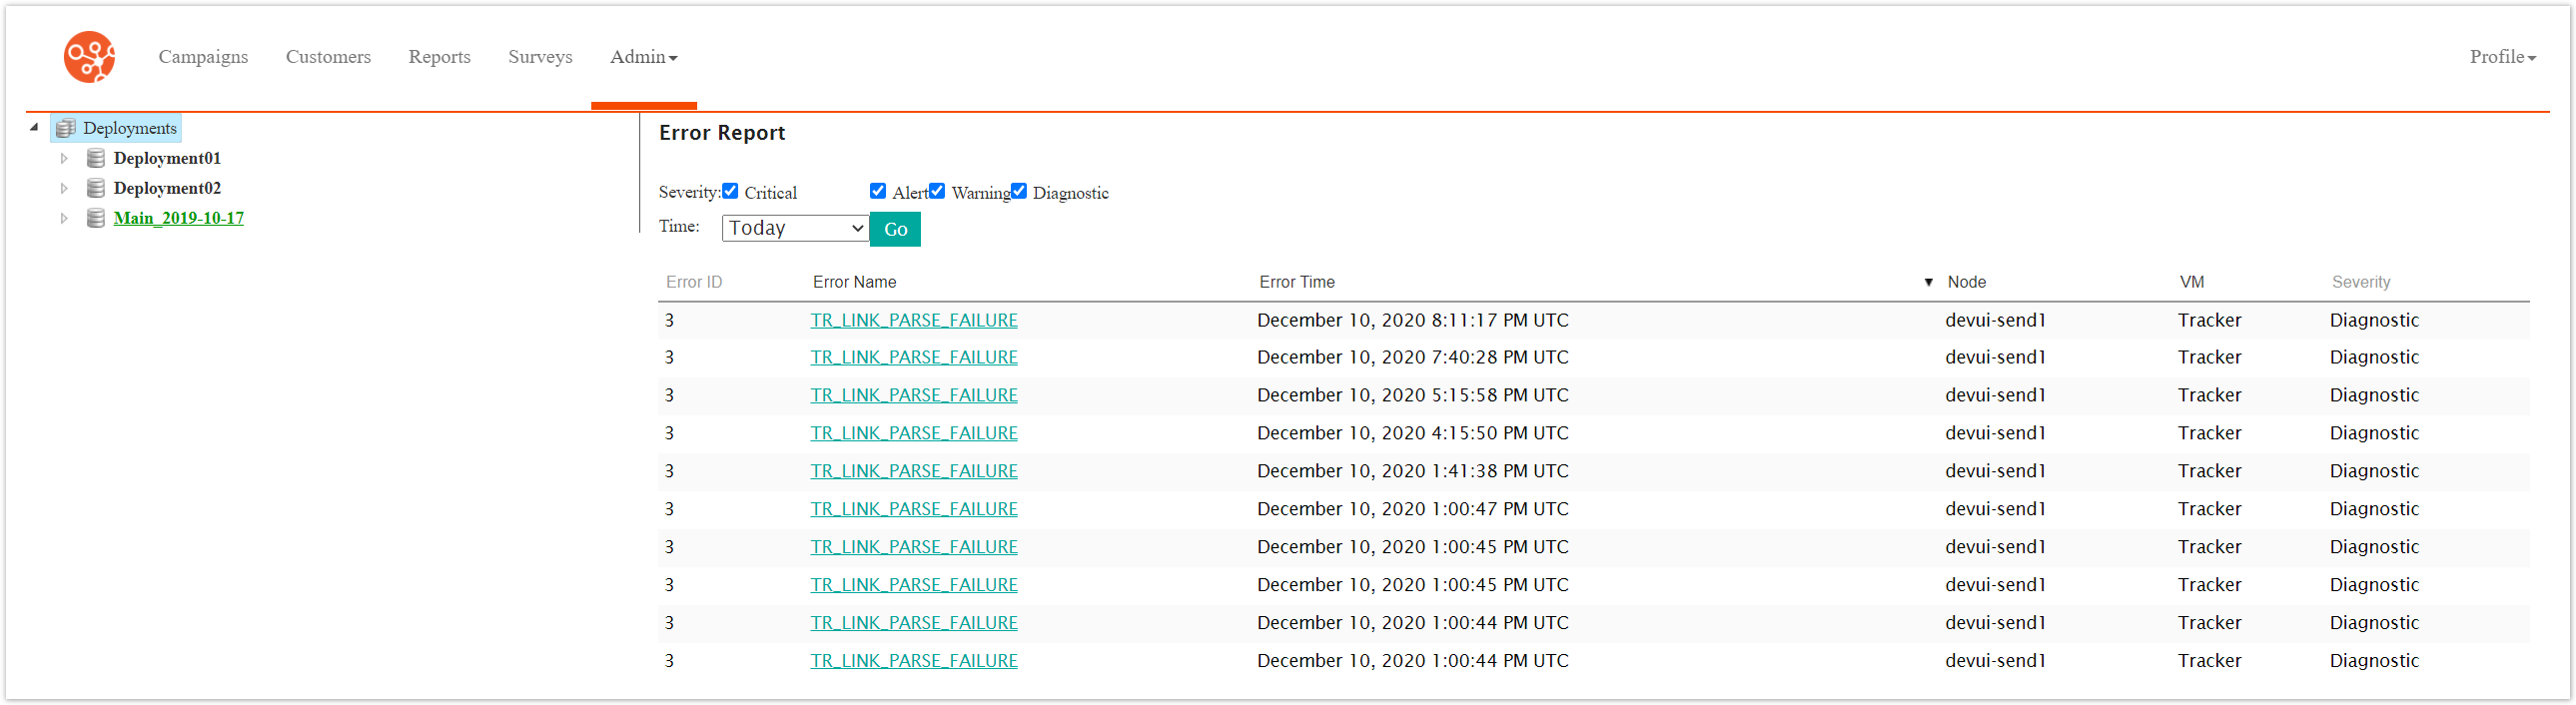Click the database icon next to Deployment01
The height and width of the screenshot is (705, 2576).
pyautogui.click(x=95, y=158)
